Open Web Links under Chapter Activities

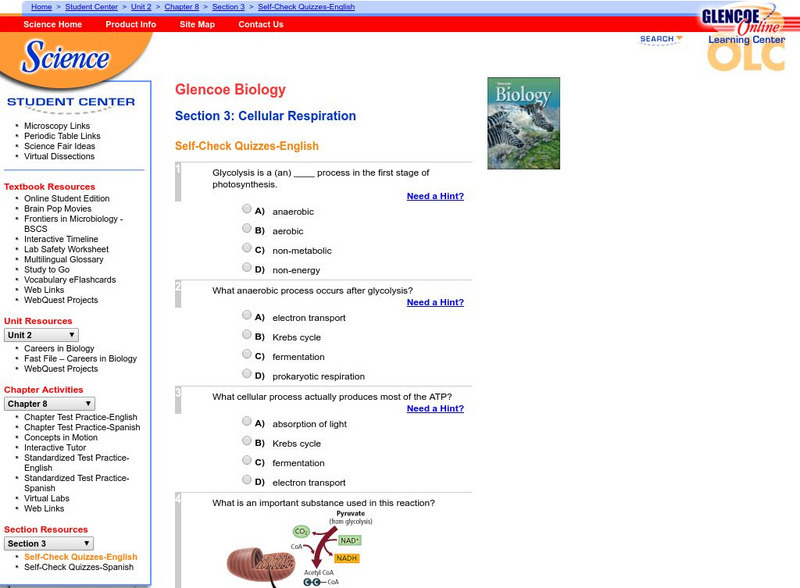point(44,508)
